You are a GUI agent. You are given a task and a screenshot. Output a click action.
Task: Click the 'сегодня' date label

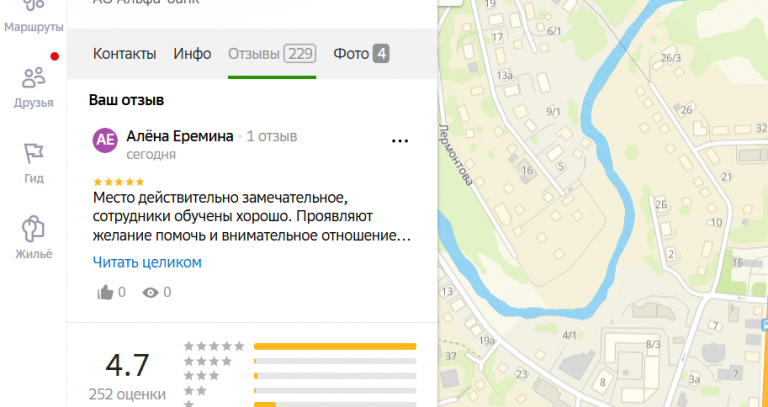(151, 155)
